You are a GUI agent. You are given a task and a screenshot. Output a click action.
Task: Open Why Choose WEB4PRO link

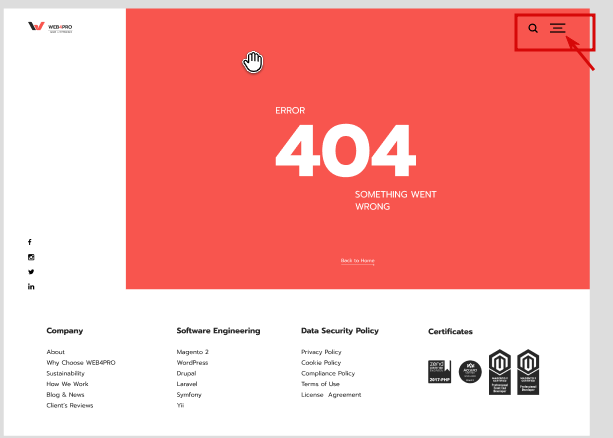[81, 363]
